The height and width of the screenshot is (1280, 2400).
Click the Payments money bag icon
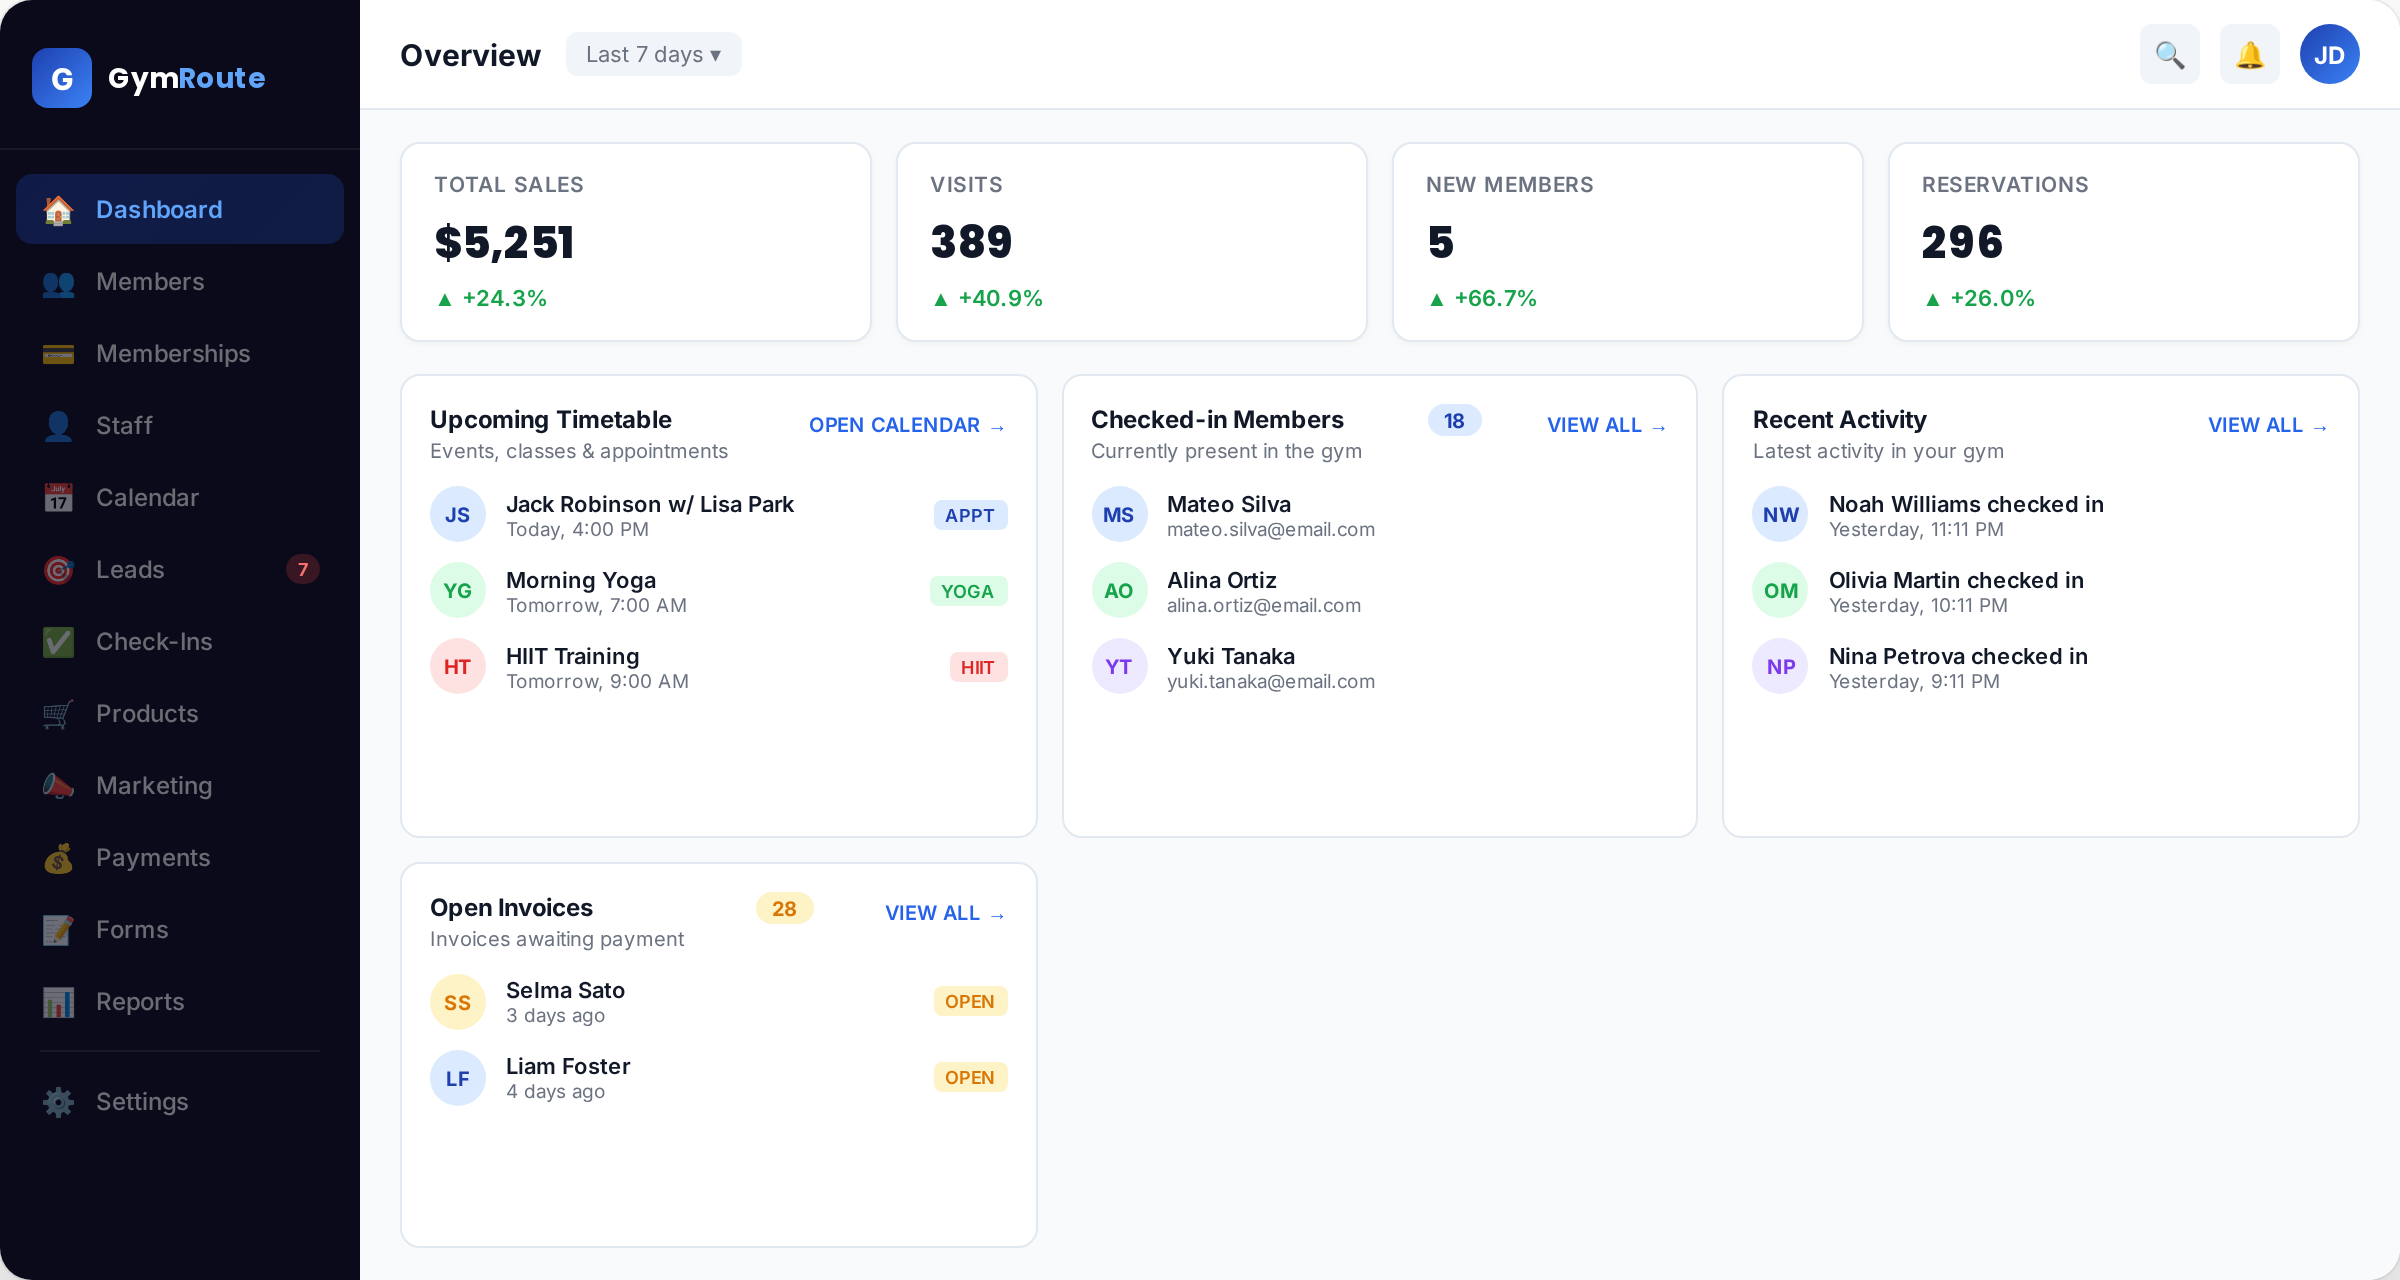58,858
